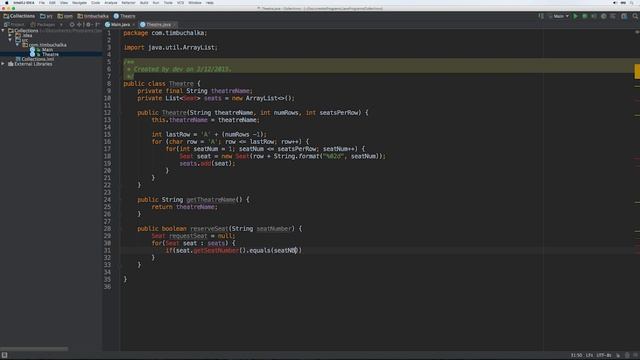The image size is (640, 360).
Task: Click the Theatre class icon in breadcrumb bar
Action: click(x=116, y=16)
